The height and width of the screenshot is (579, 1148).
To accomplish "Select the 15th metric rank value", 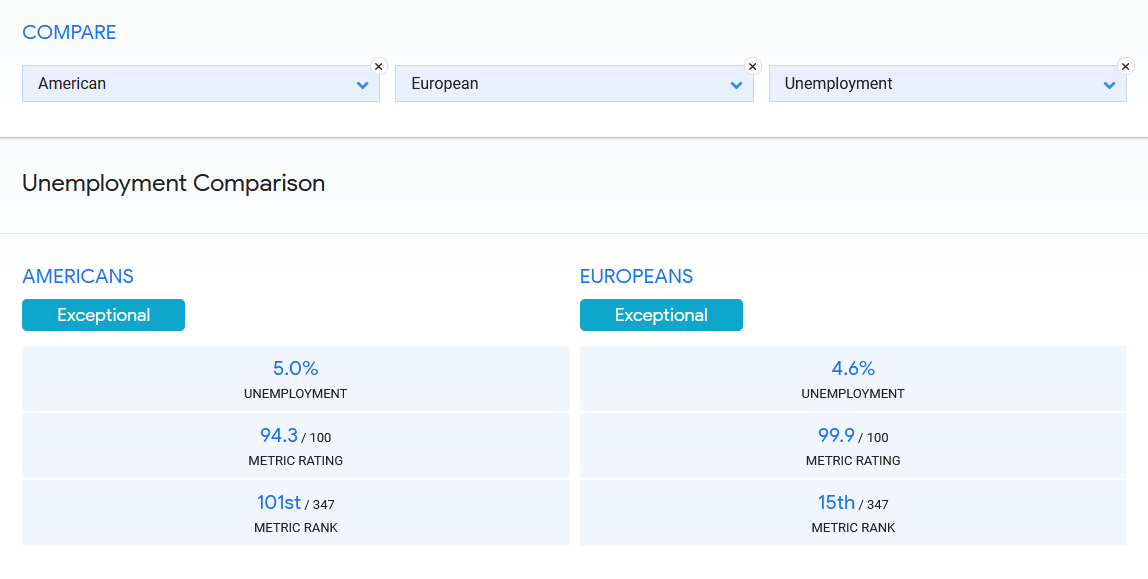I will pos(836,502).
